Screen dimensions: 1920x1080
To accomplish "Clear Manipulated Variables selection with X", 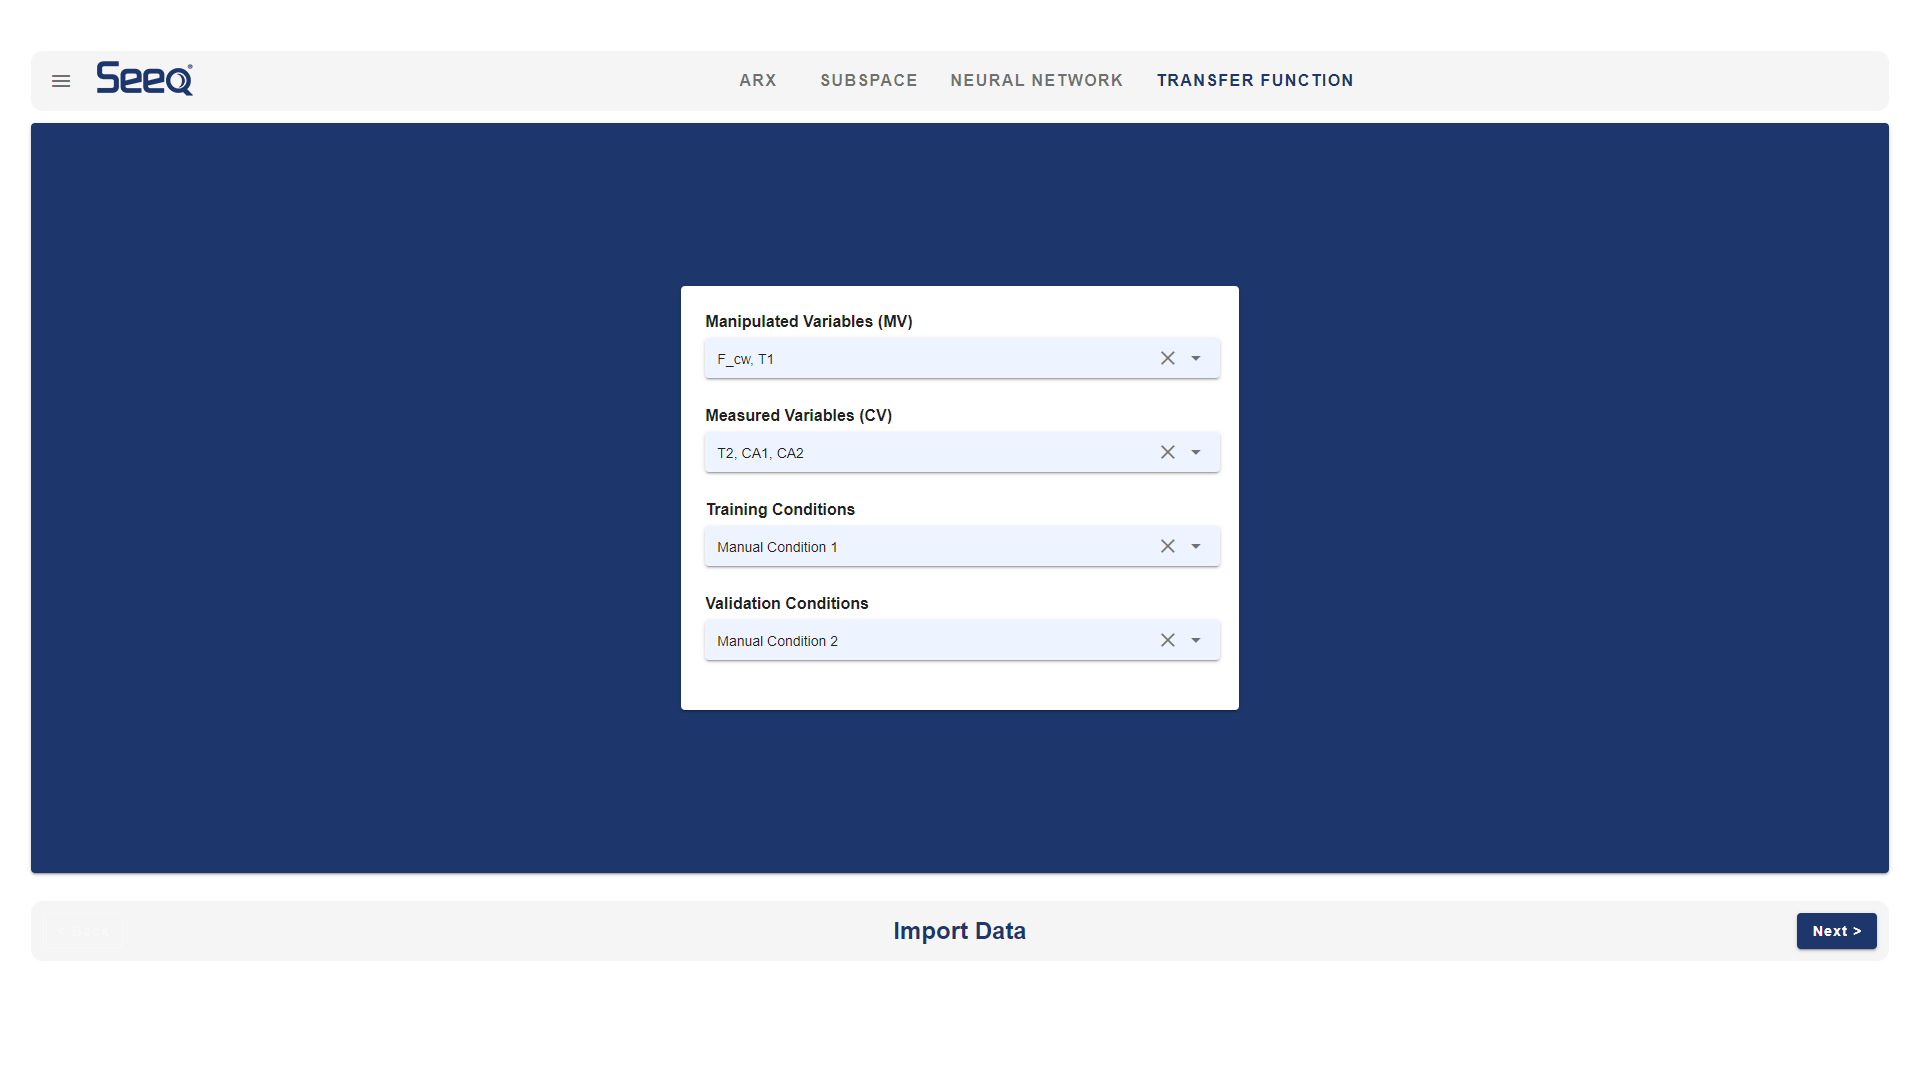I will [x=1167, y=358].
